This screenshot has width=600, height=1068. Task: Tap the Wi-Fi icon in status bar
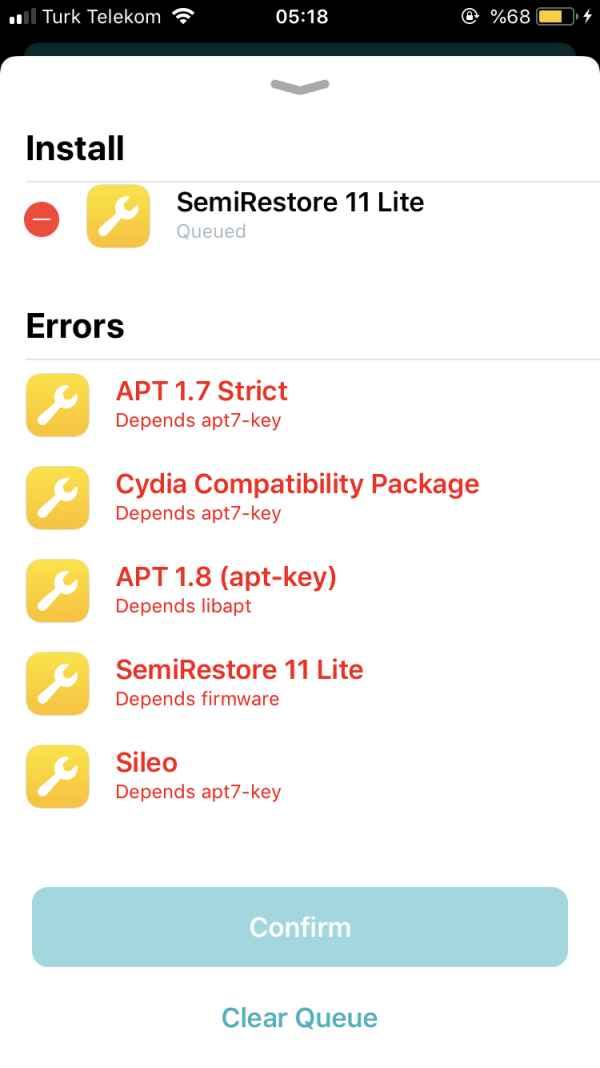[x=182, y=17]
